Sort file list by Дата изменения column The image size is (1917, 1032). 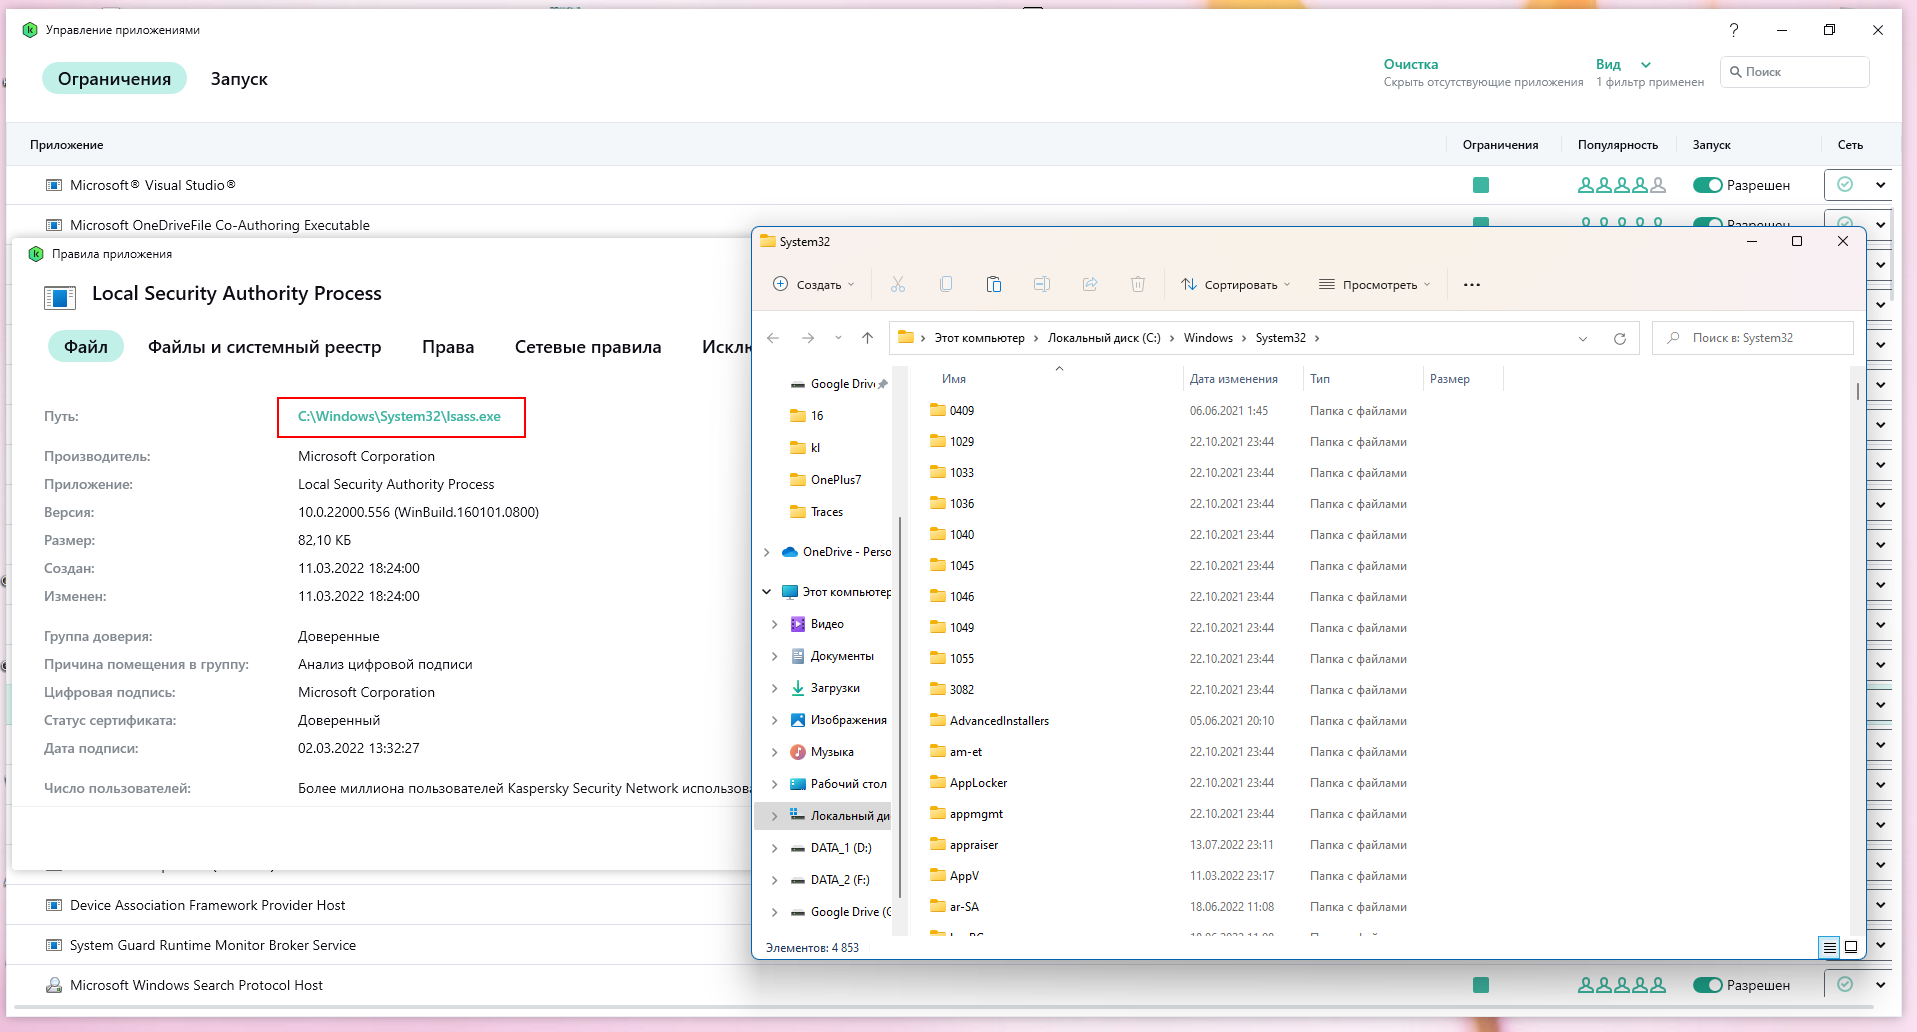tap(1234, 379)
